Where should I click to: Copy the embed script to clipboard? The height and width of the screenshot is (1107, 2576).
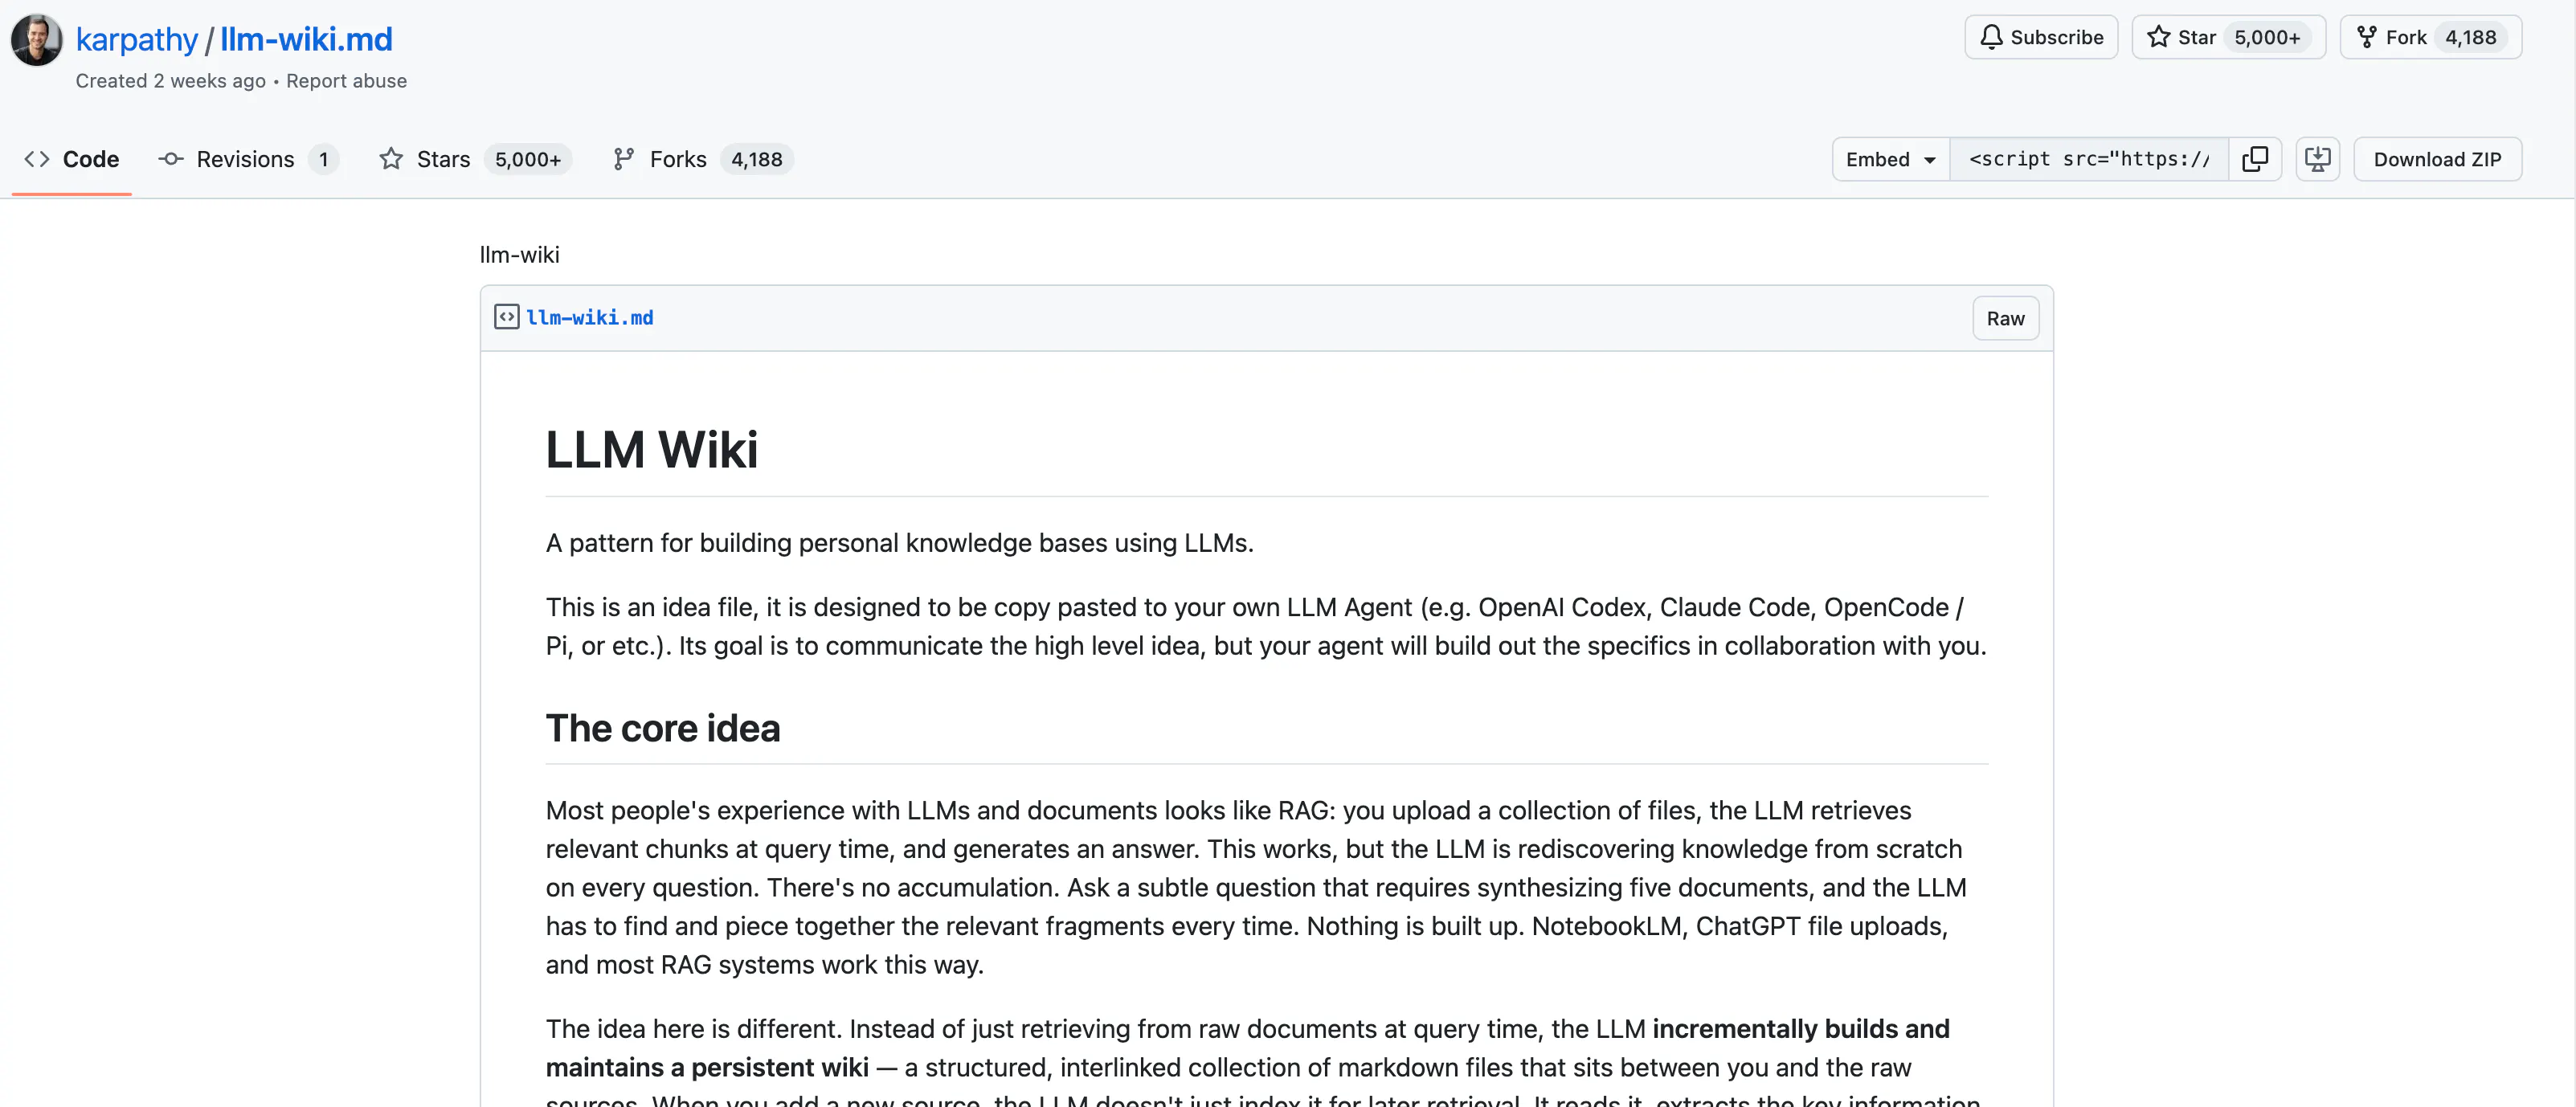pyautogui.click(x=2255, y=159)
